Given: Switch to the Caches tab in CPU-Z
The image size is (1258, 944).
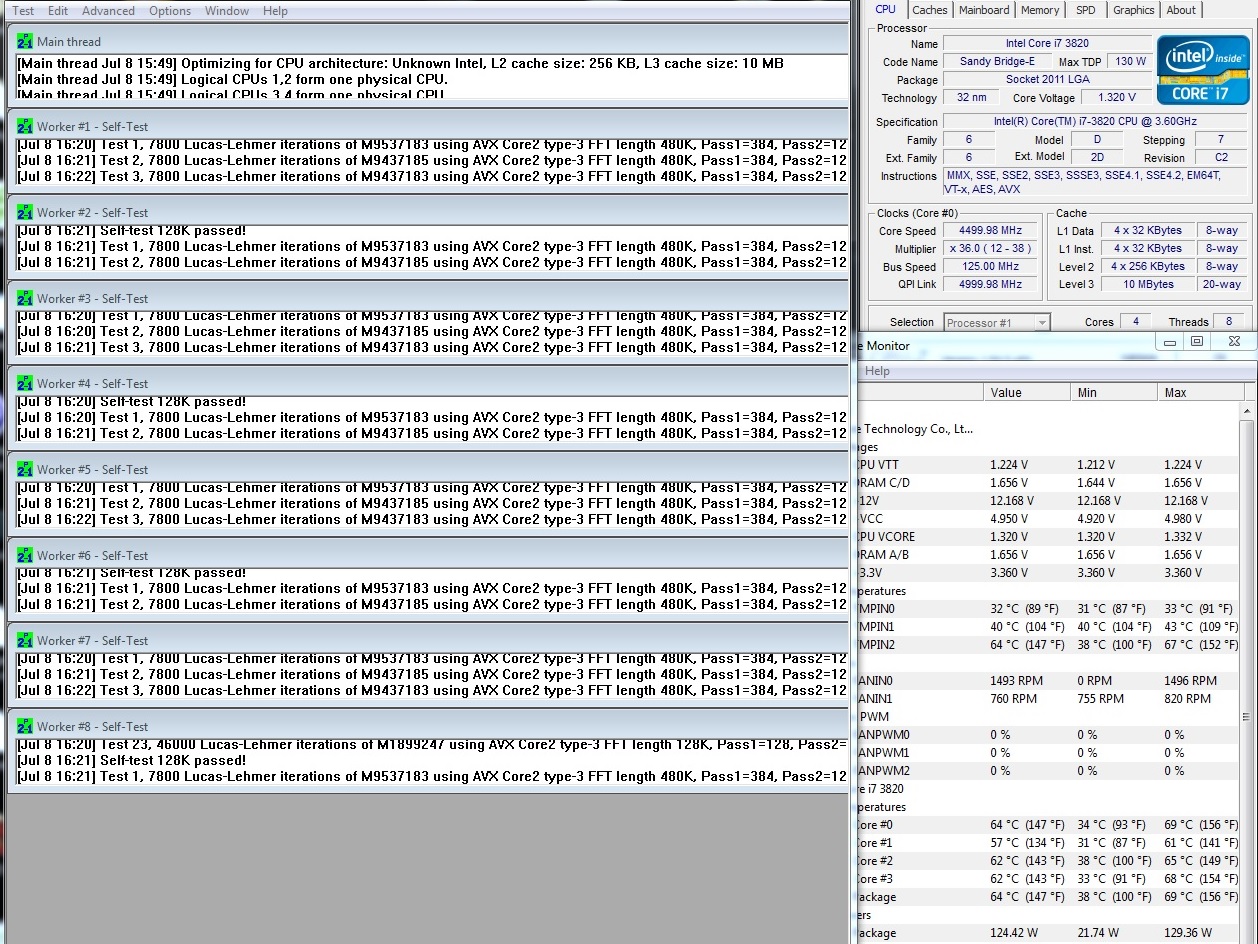Looking at the screenshot, I should pos(929,10).
